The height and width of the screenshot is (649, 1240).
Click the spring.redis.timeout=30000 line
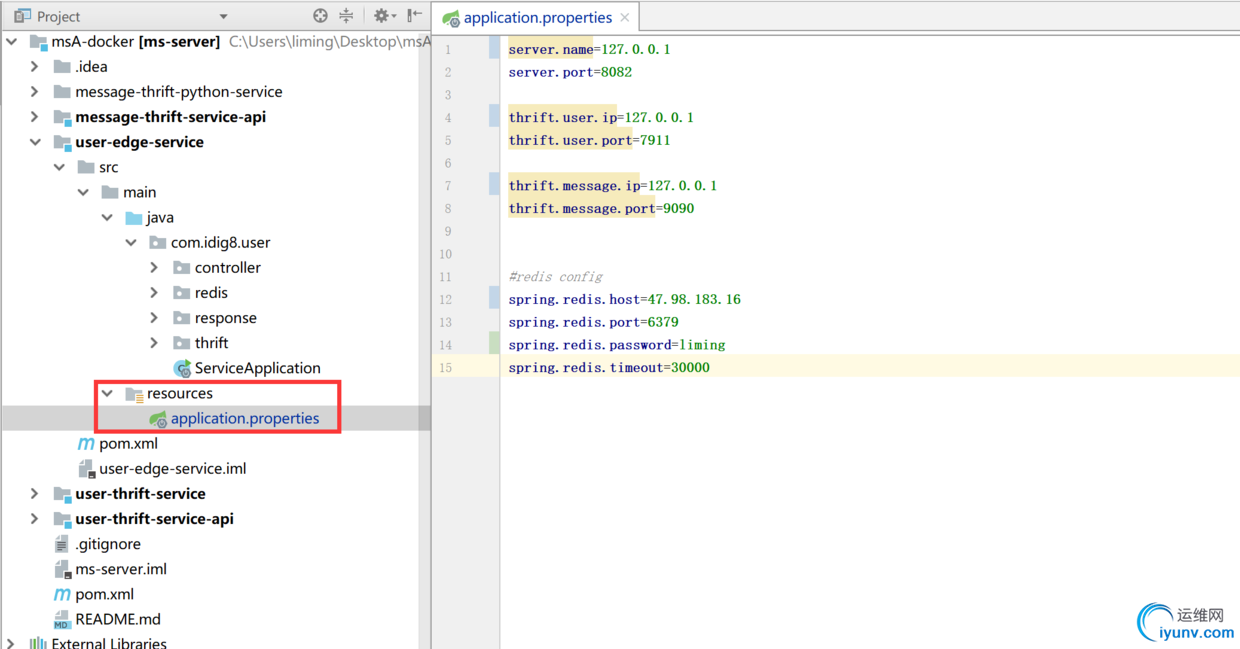609,368
